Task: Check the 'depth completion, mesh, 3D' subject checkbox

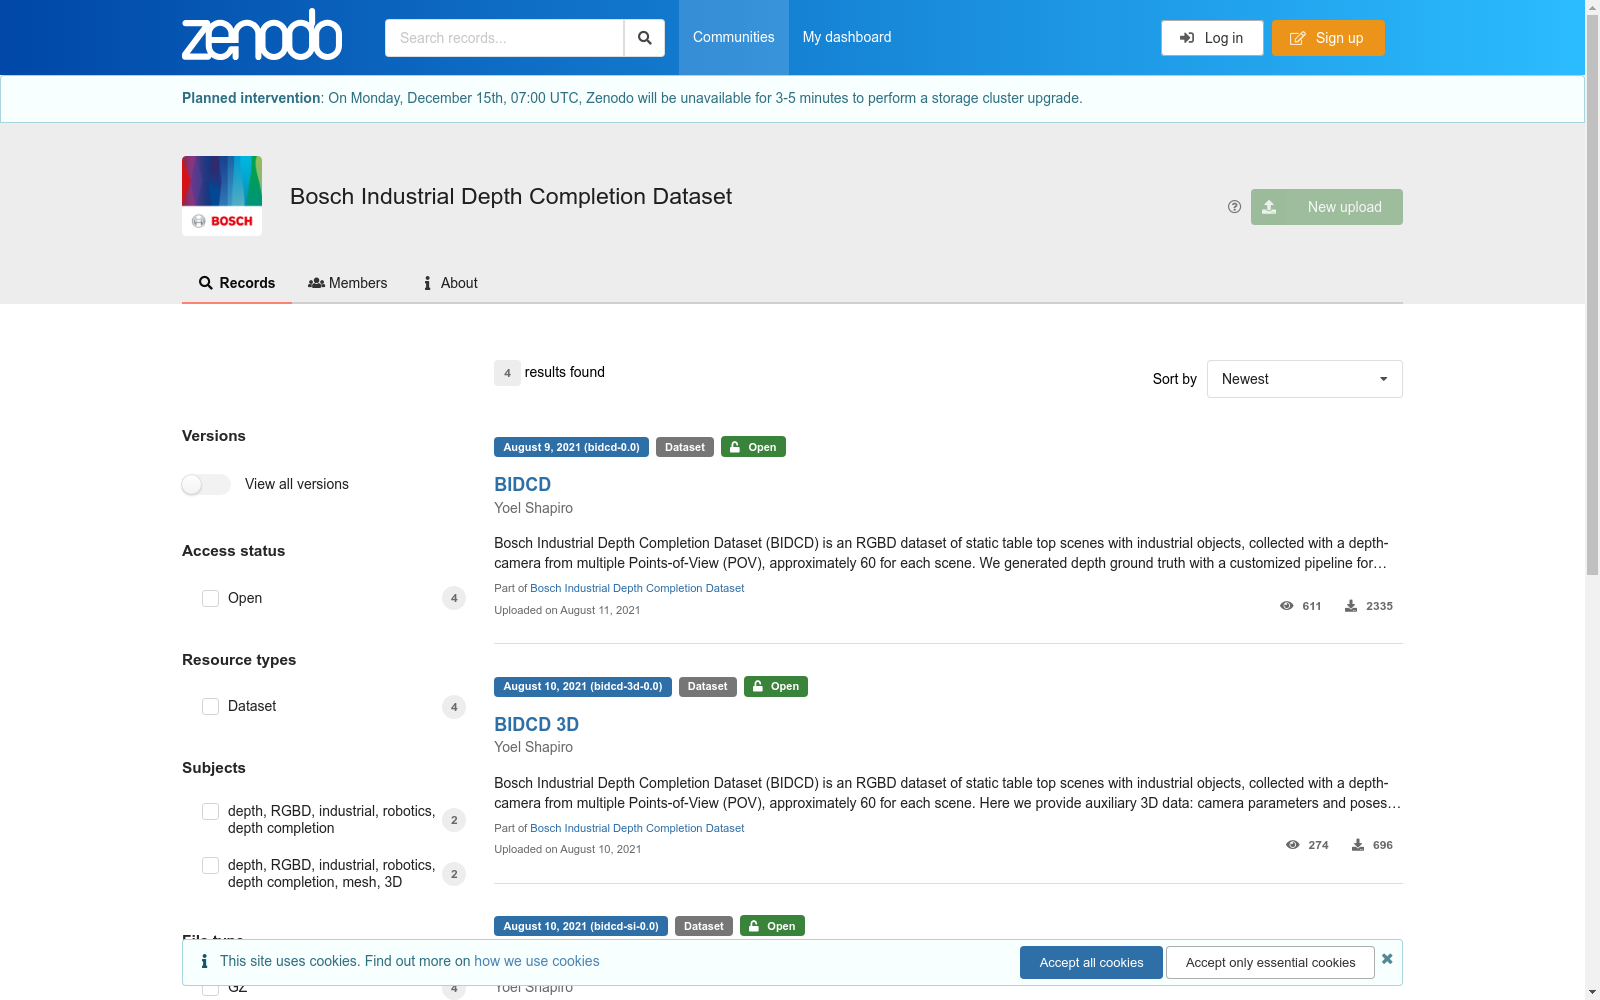Action: point(210,865)
